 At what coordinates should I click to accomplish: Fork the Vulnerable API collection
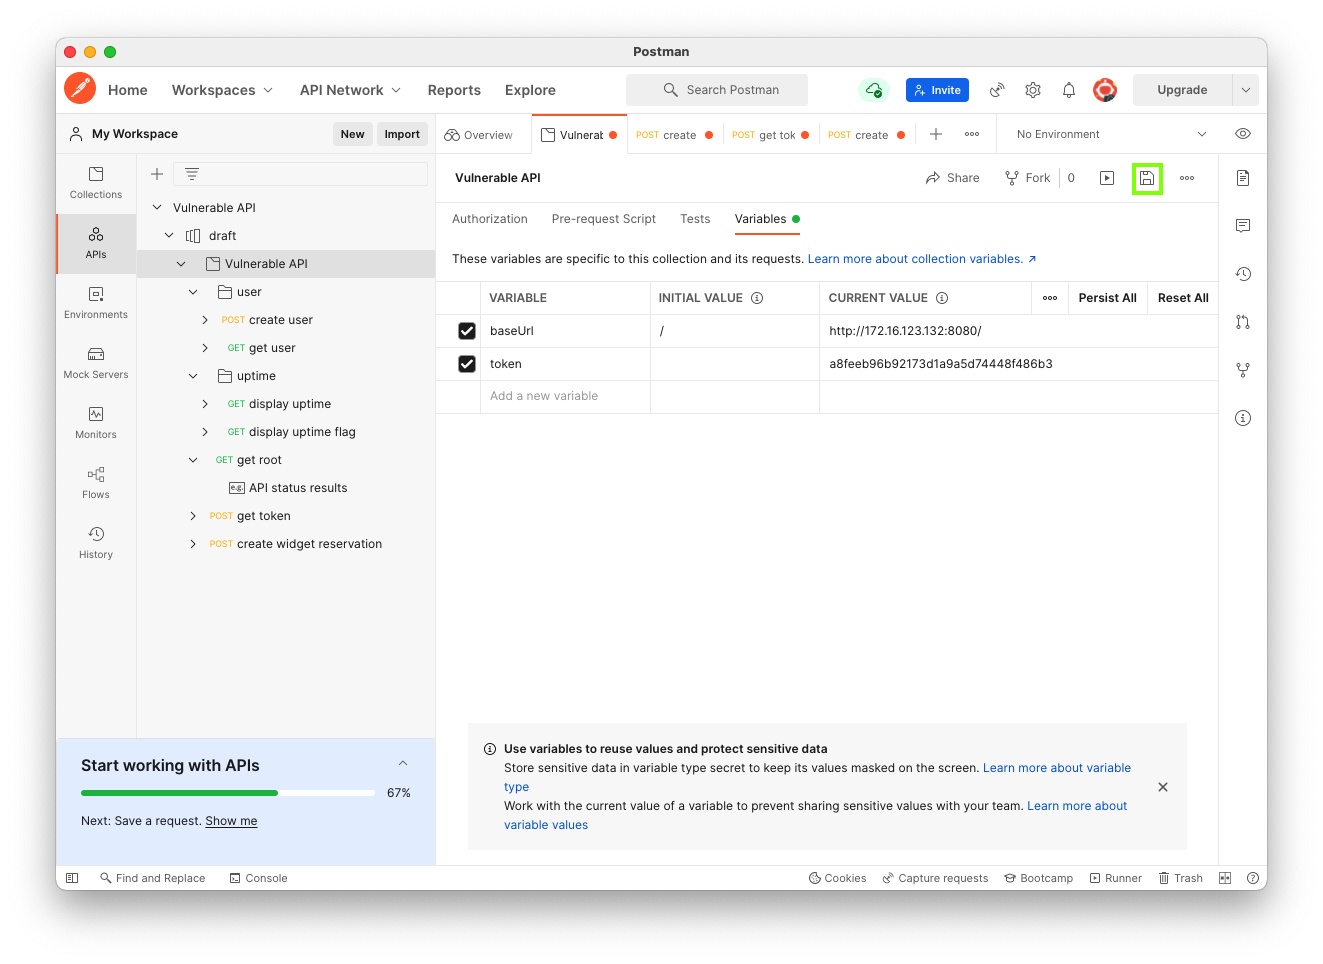pos(1028,178)
